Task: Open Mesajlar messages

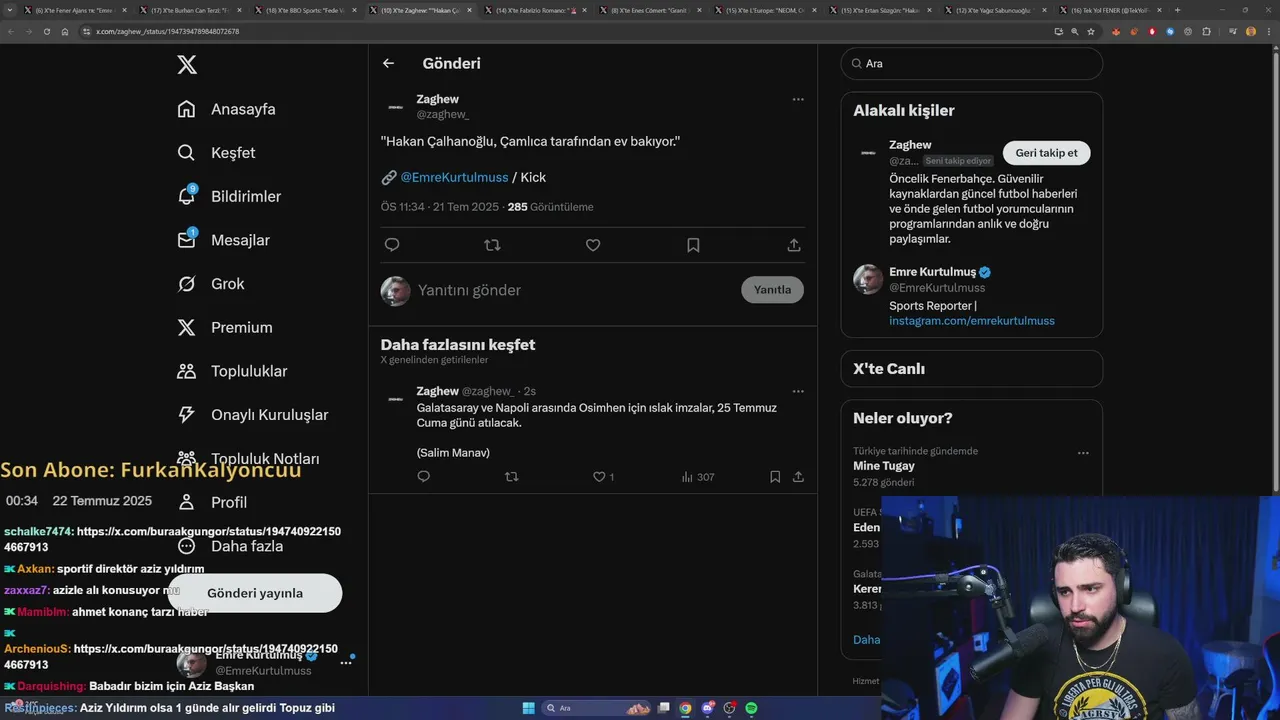Action: (x=223, y=240)
